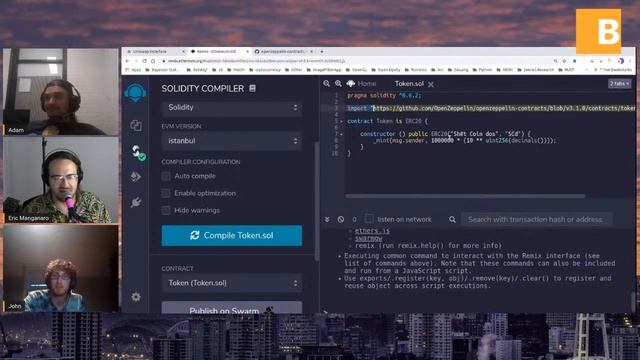Open the 2 tabs dropdown in editor
The height and width of the screenshot is (360, 640).
pyautogui.click(x=620, y=84)
